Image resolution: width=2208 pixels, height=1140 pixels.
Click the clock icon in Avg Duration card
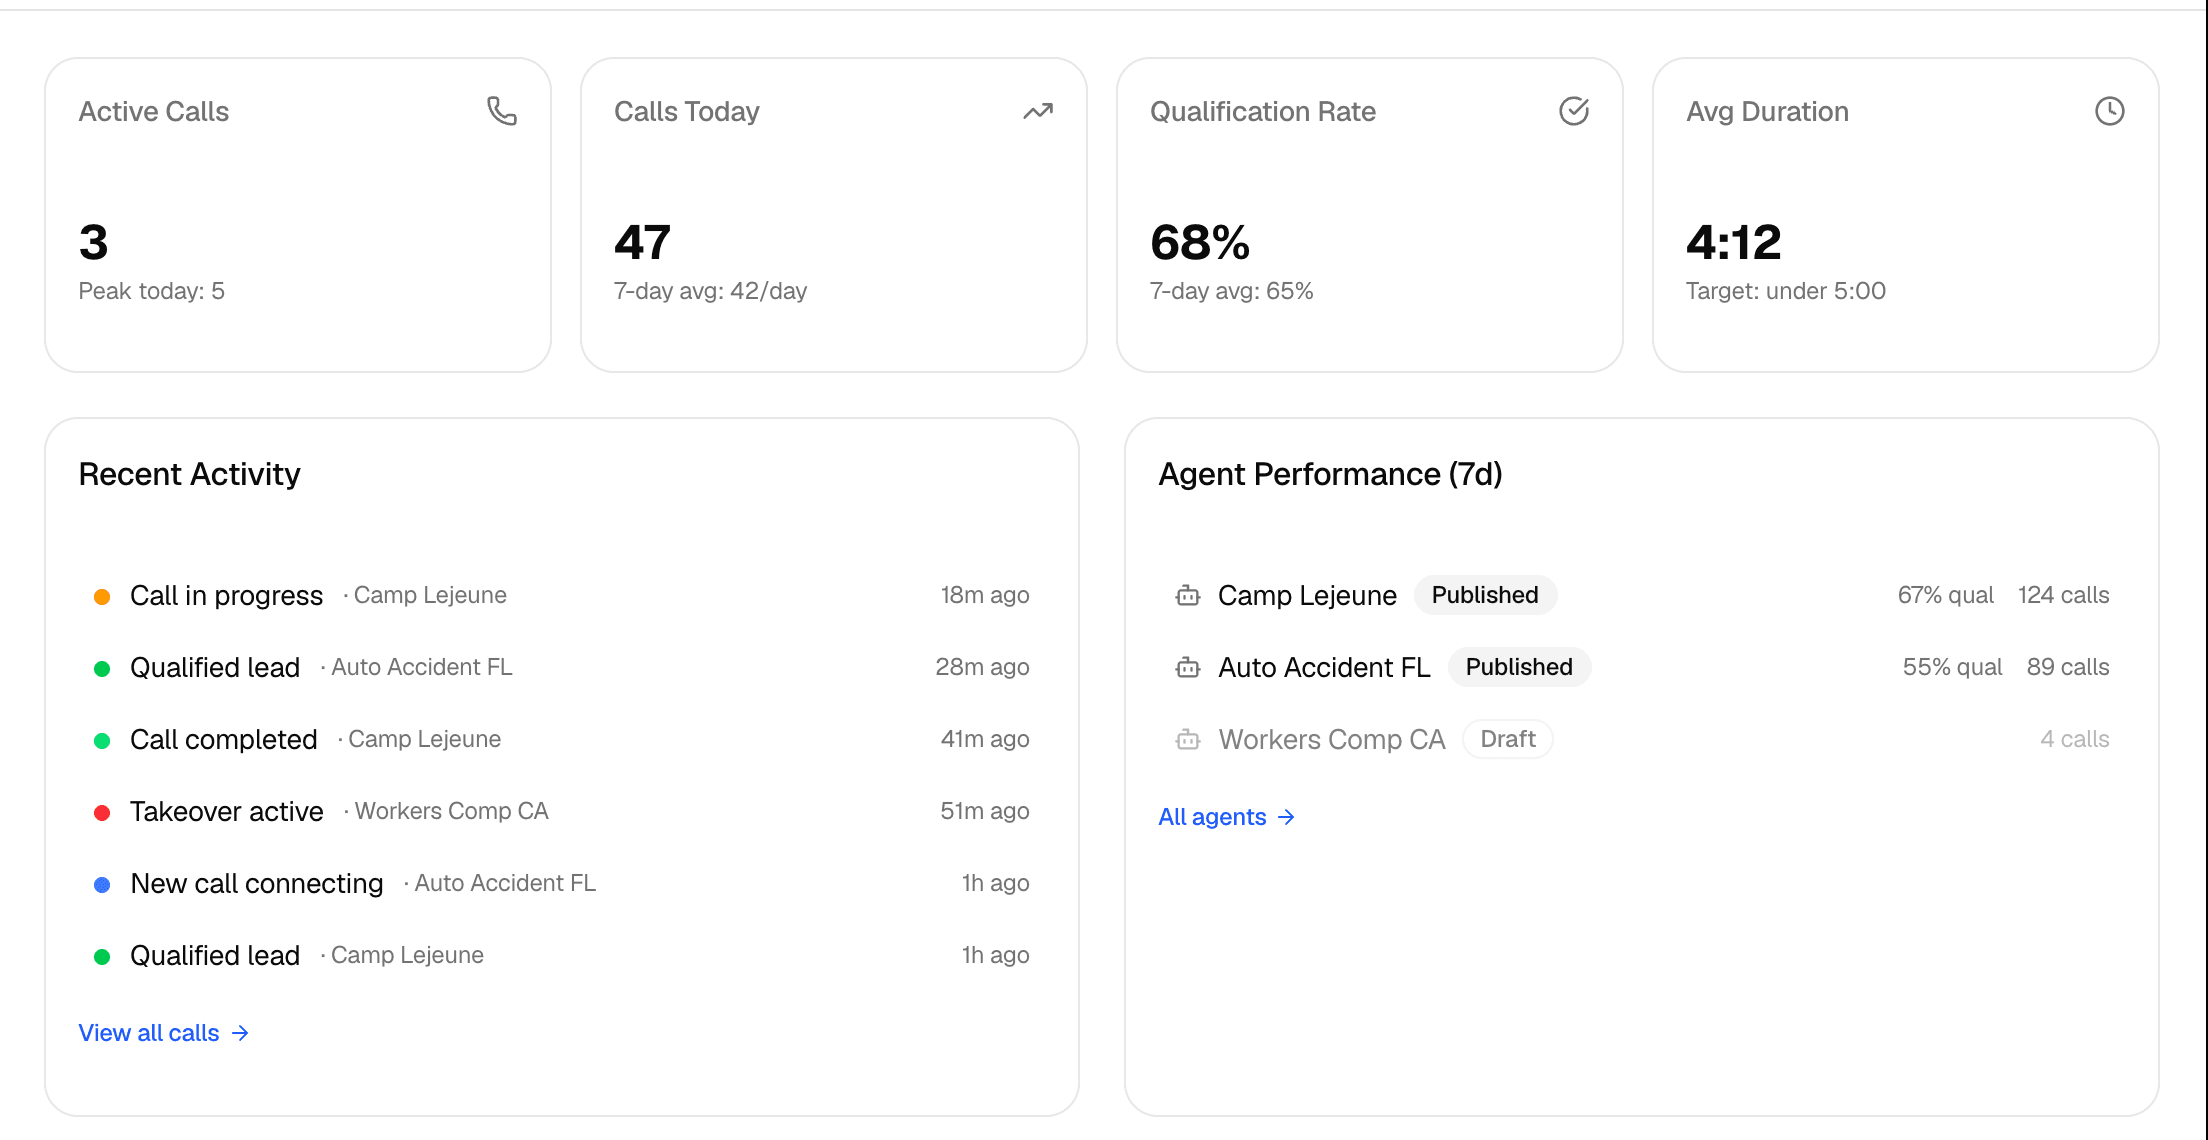coord(2110,111)
